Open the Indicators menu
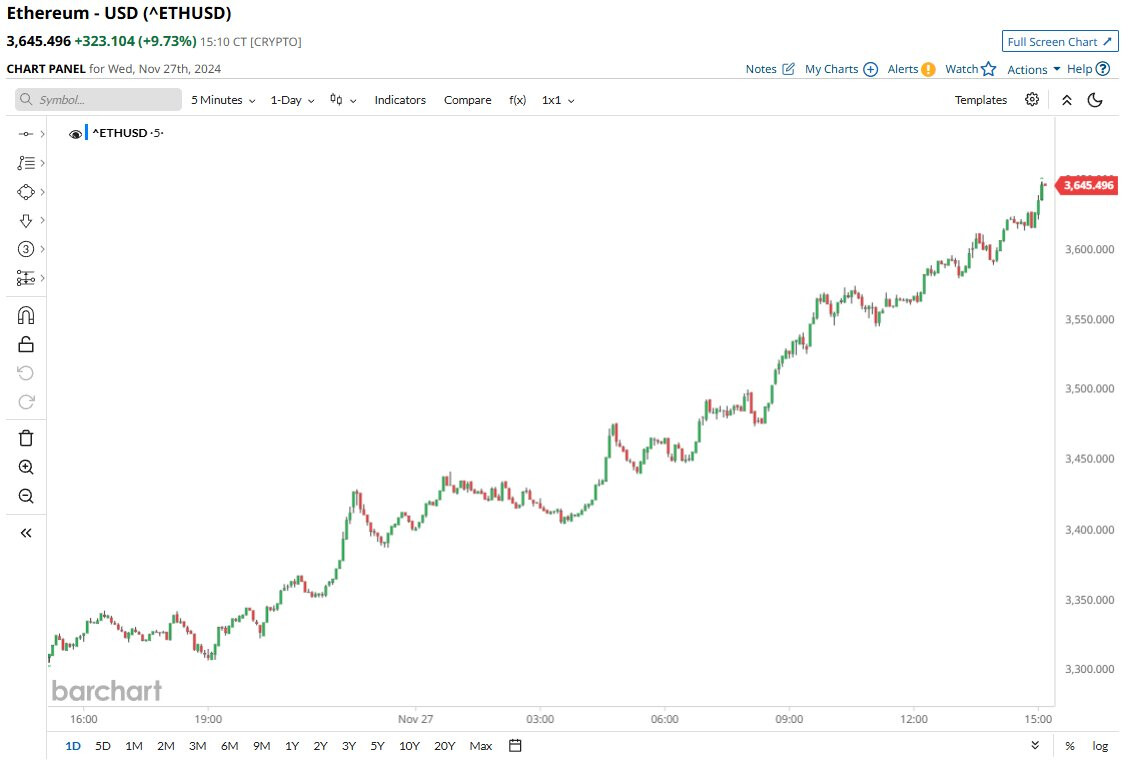 [x=400, y=100]
